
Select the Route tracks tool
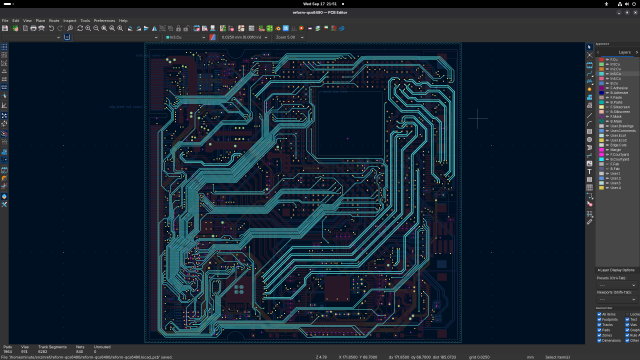click(589, 73)
